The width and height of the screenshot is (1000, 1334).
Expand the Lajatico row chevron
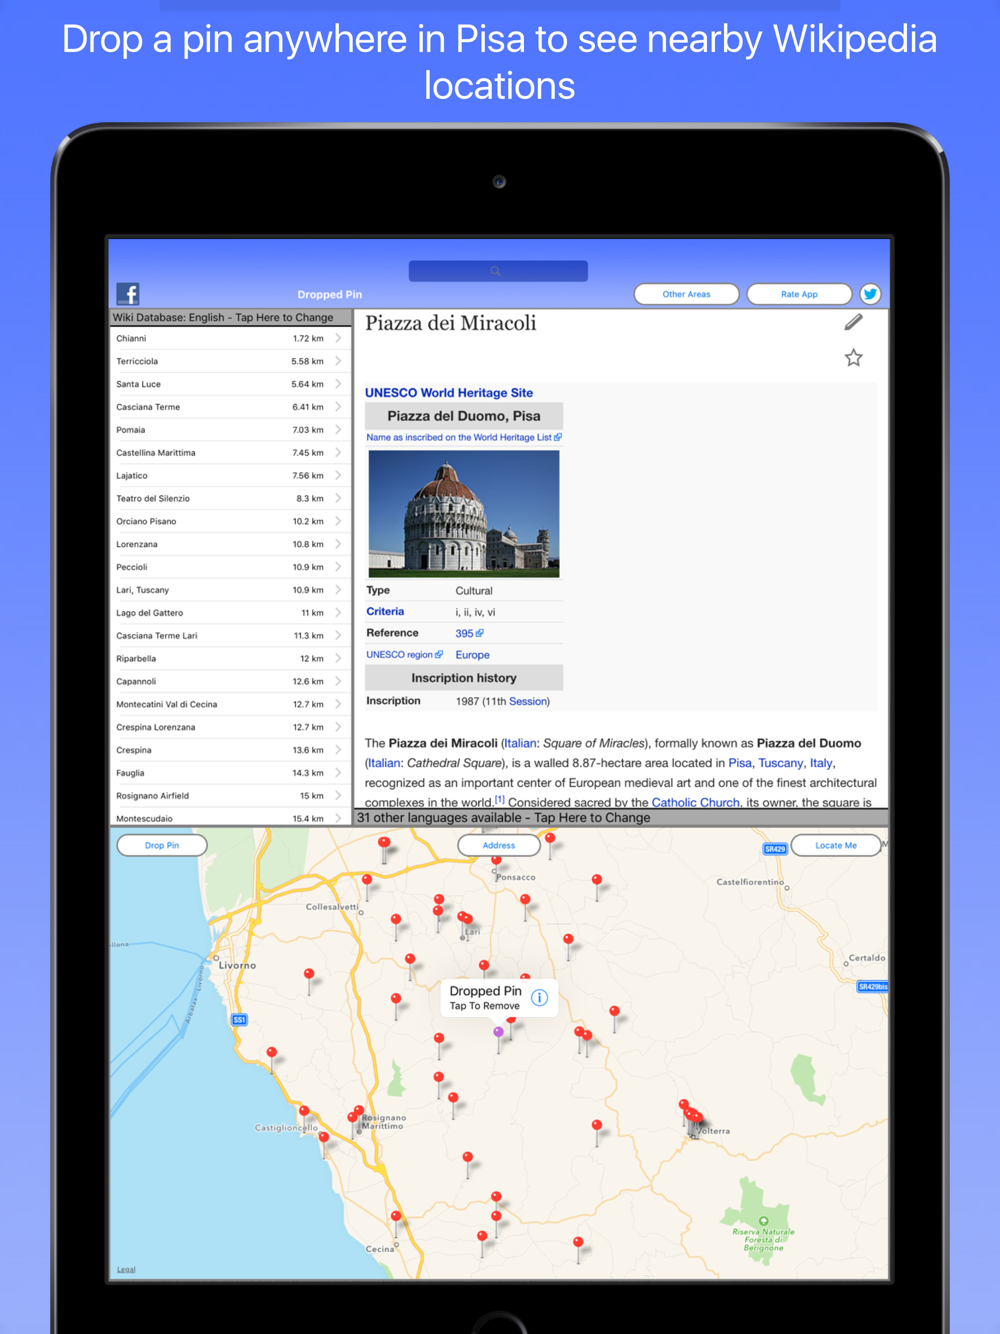coord(339,476)
